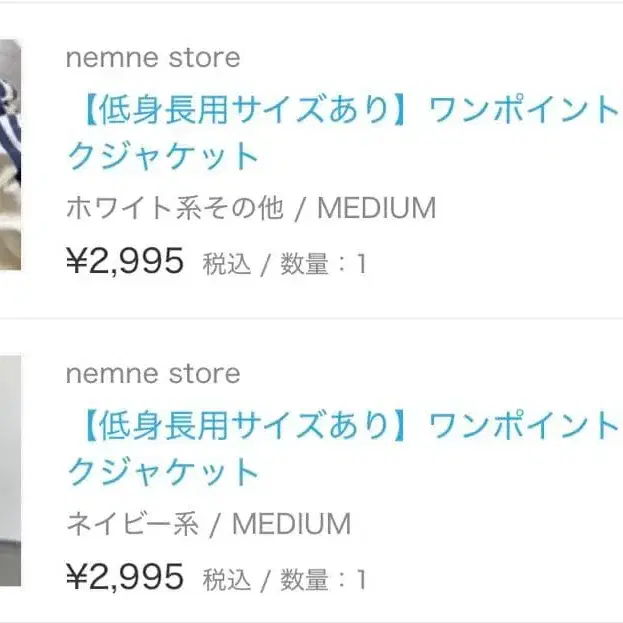
Task: Open nemne store link above navy jacket
Action: pos(153,374)
